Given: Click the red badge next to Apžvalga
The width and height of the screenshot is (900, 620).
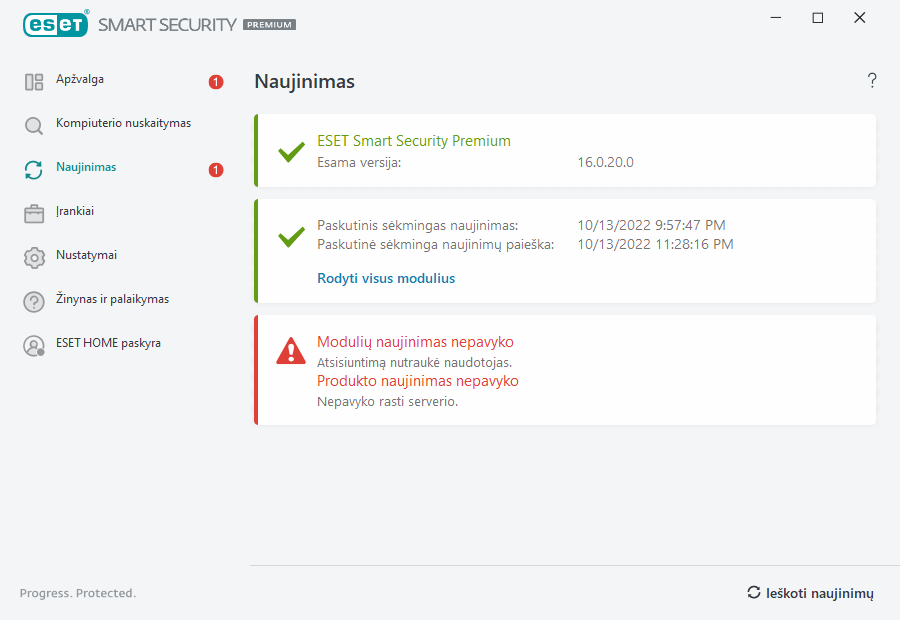Looking at the screenshot, I should pos(216,82).
